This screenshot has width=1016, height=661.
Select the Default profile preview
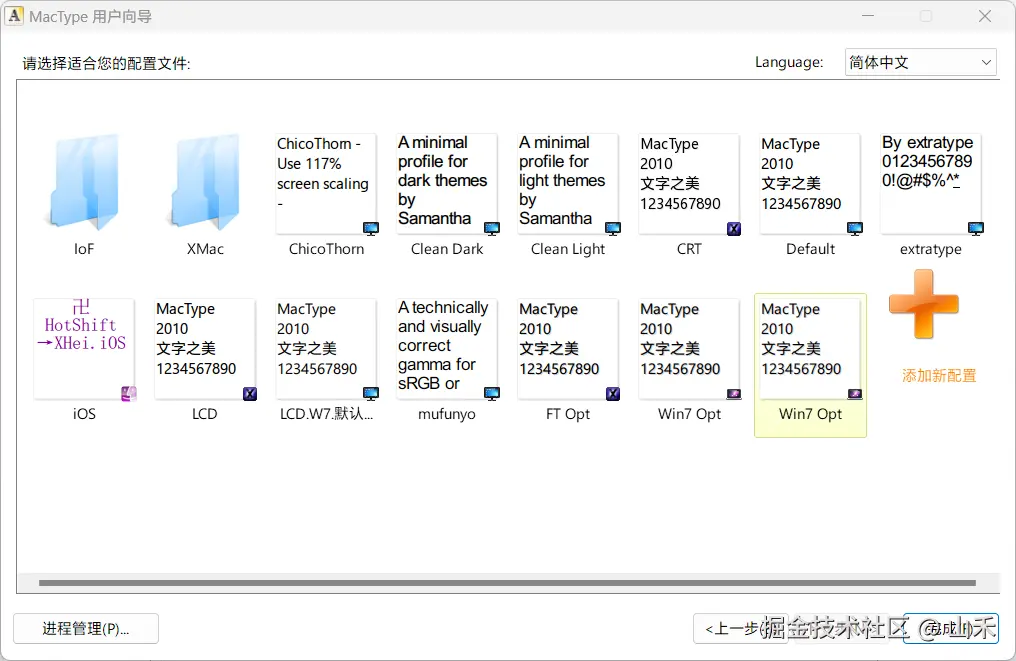coord(810,183)
